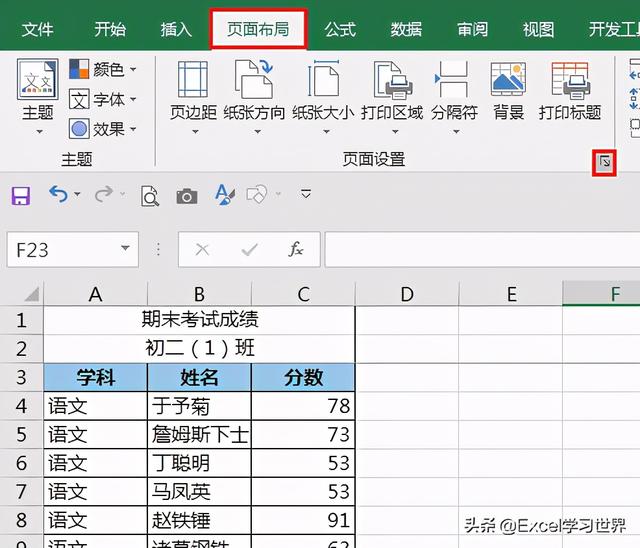Click the Select All corner triangle
640x548 pixels.
31,294
